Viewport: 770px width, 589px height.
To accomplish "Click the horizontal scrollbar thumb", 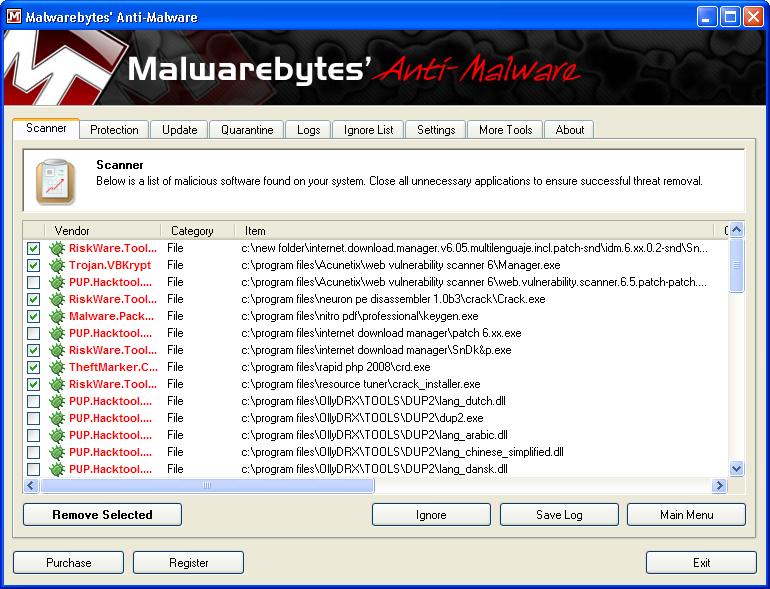I will 207,486.
